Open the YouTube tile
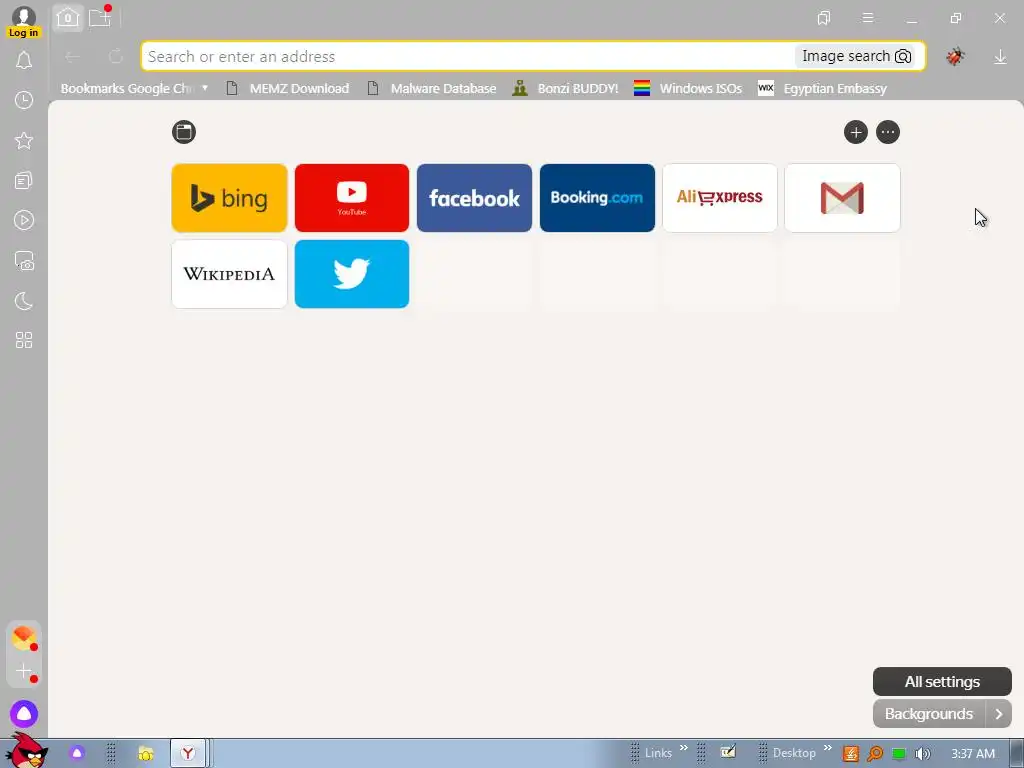This screenshot has height=768, width=1024. click(352, 198)
